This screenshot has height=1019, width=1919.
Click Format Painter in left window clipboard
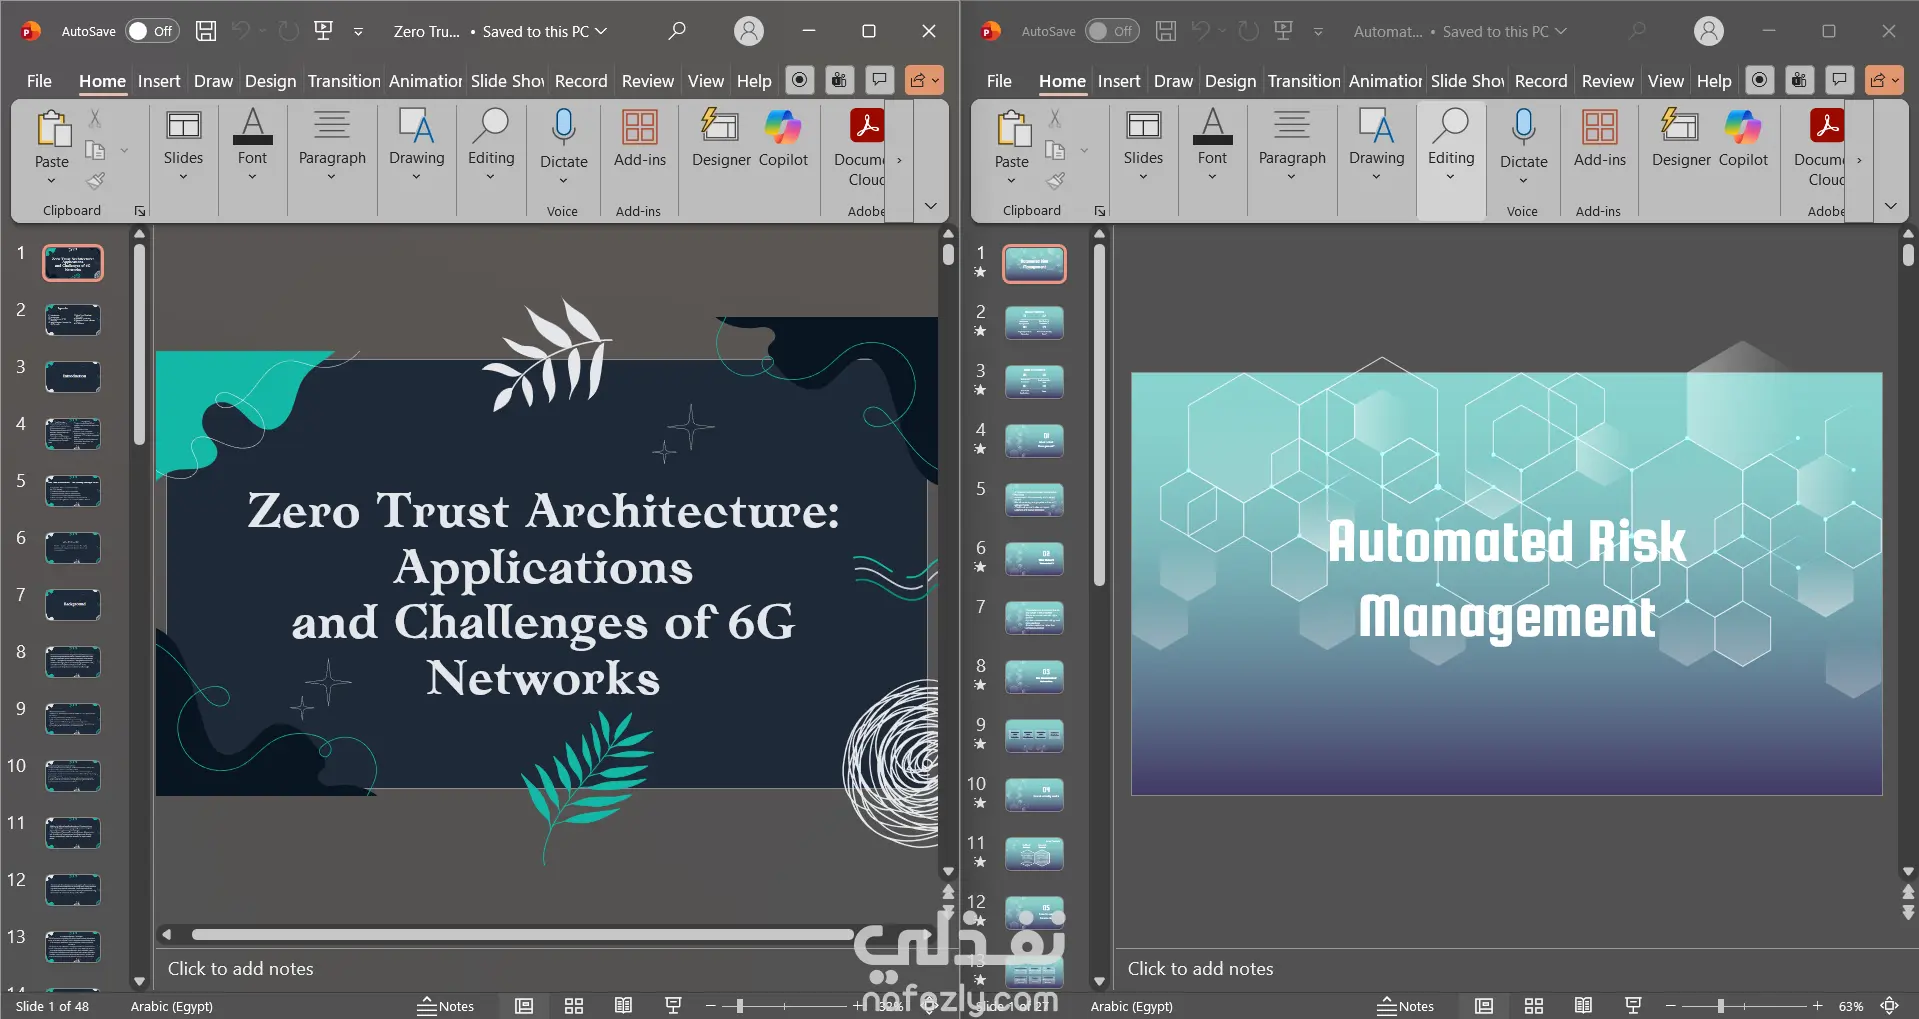tap(96, 181)
